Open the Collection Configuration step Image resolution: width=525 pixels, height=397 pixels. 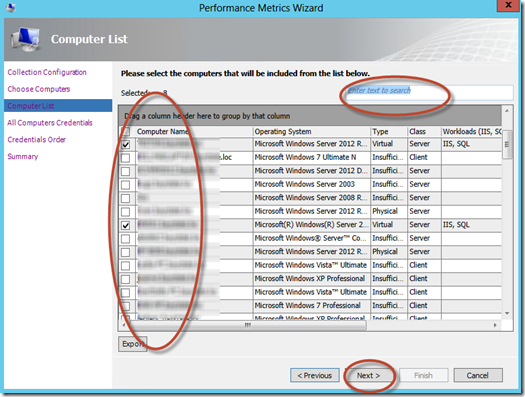(x=47, y=72)
